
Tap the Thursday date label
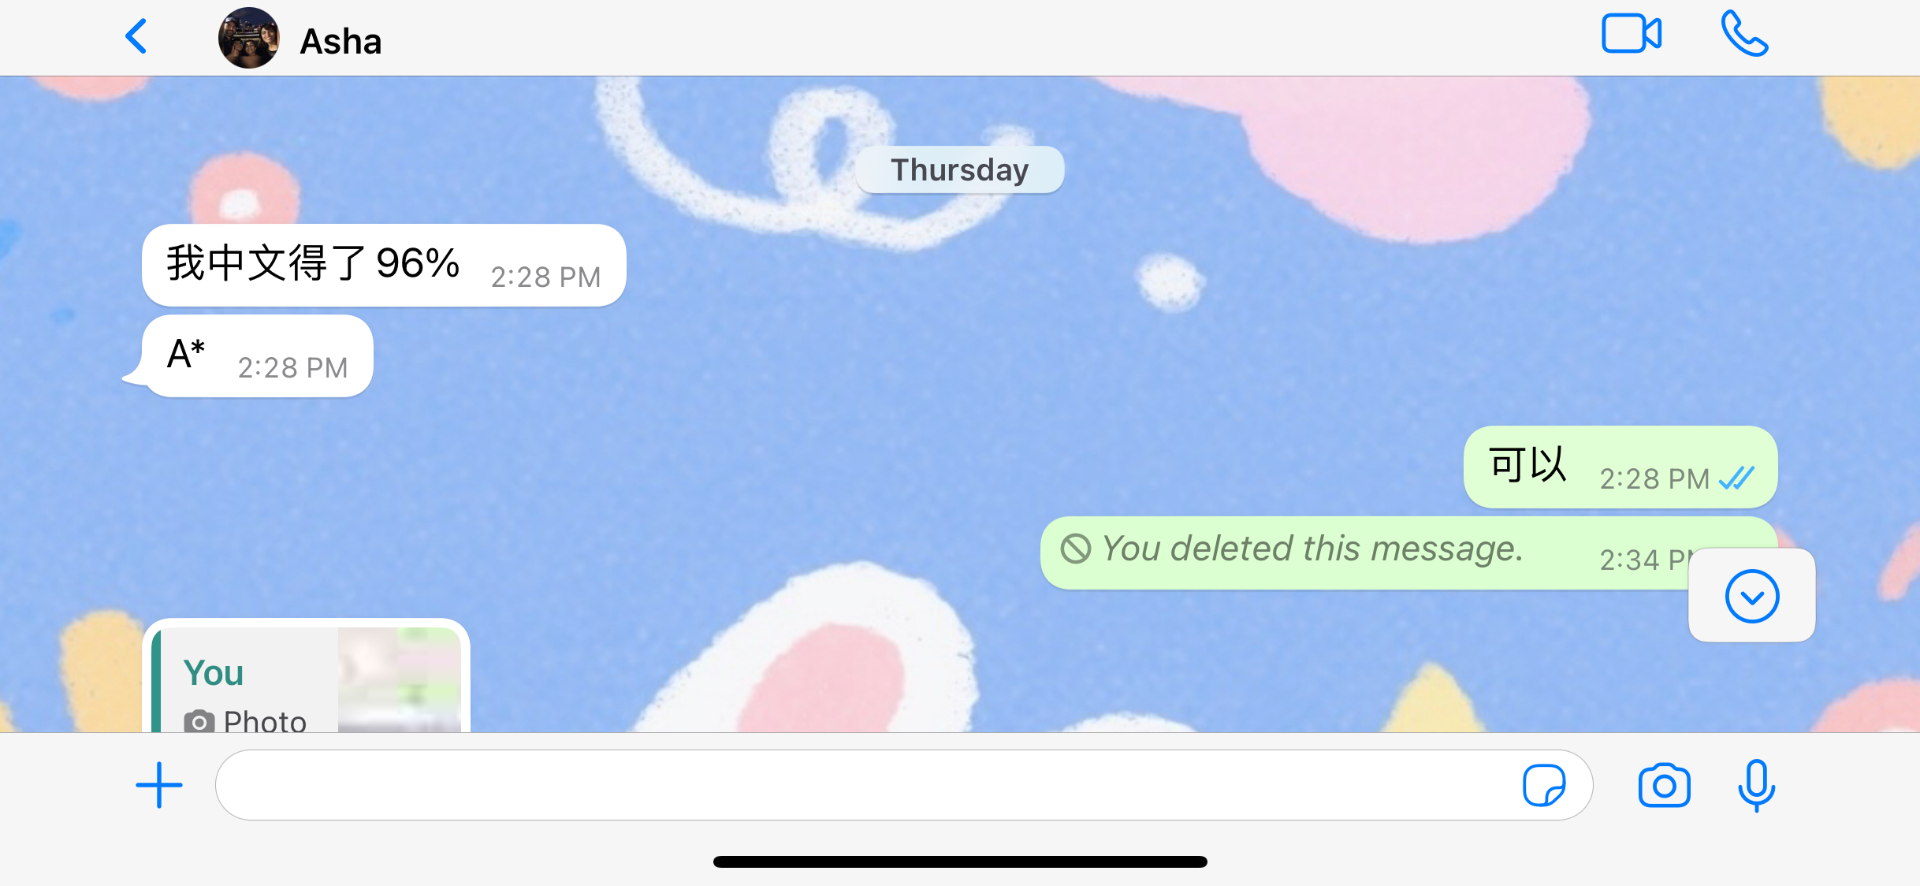[x=960, y=170]
